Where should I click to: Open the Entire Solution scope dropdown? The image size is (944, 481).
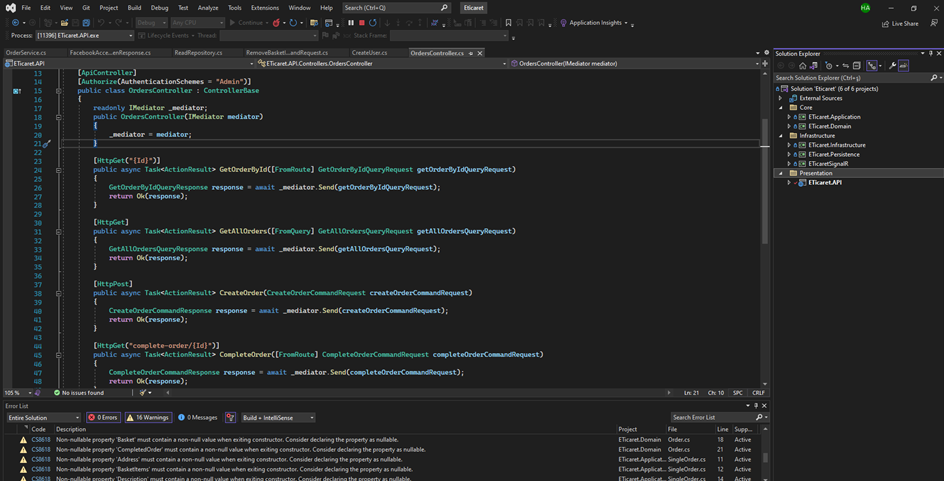click(x=43, y=417)
